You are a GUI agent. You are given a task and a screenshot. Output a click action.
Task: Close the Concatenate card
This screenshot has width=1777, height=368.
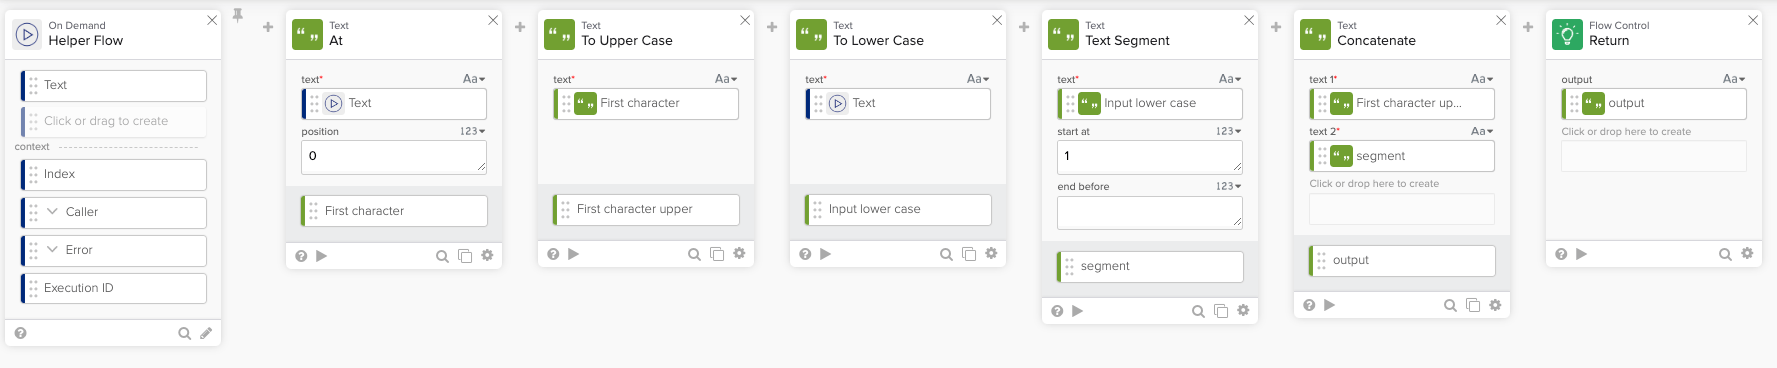click(x=1501, y=20)
